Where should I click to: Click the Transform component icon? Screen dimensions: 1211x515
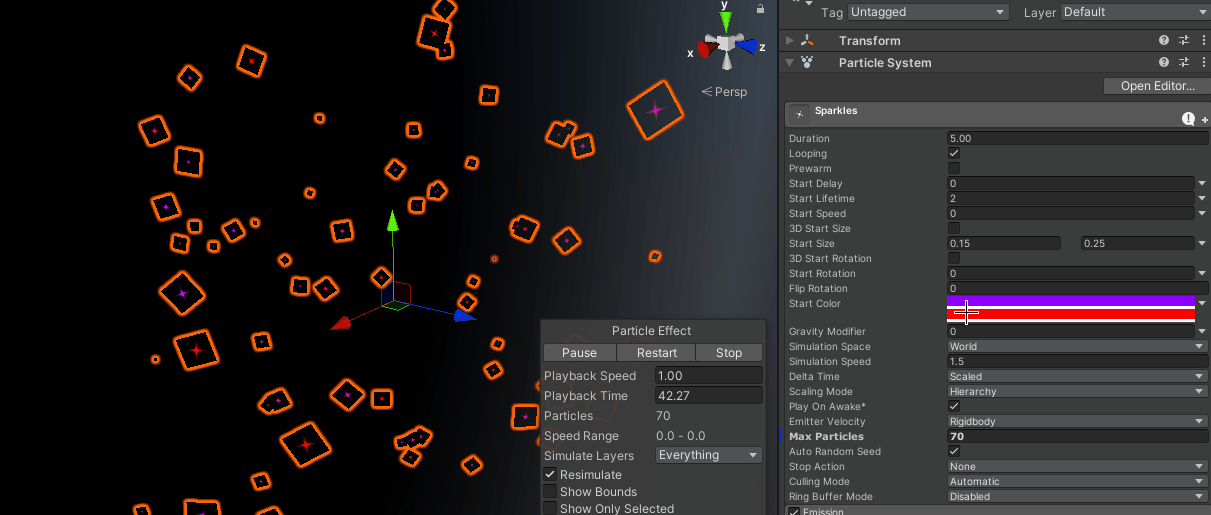(x=807, y=41)
